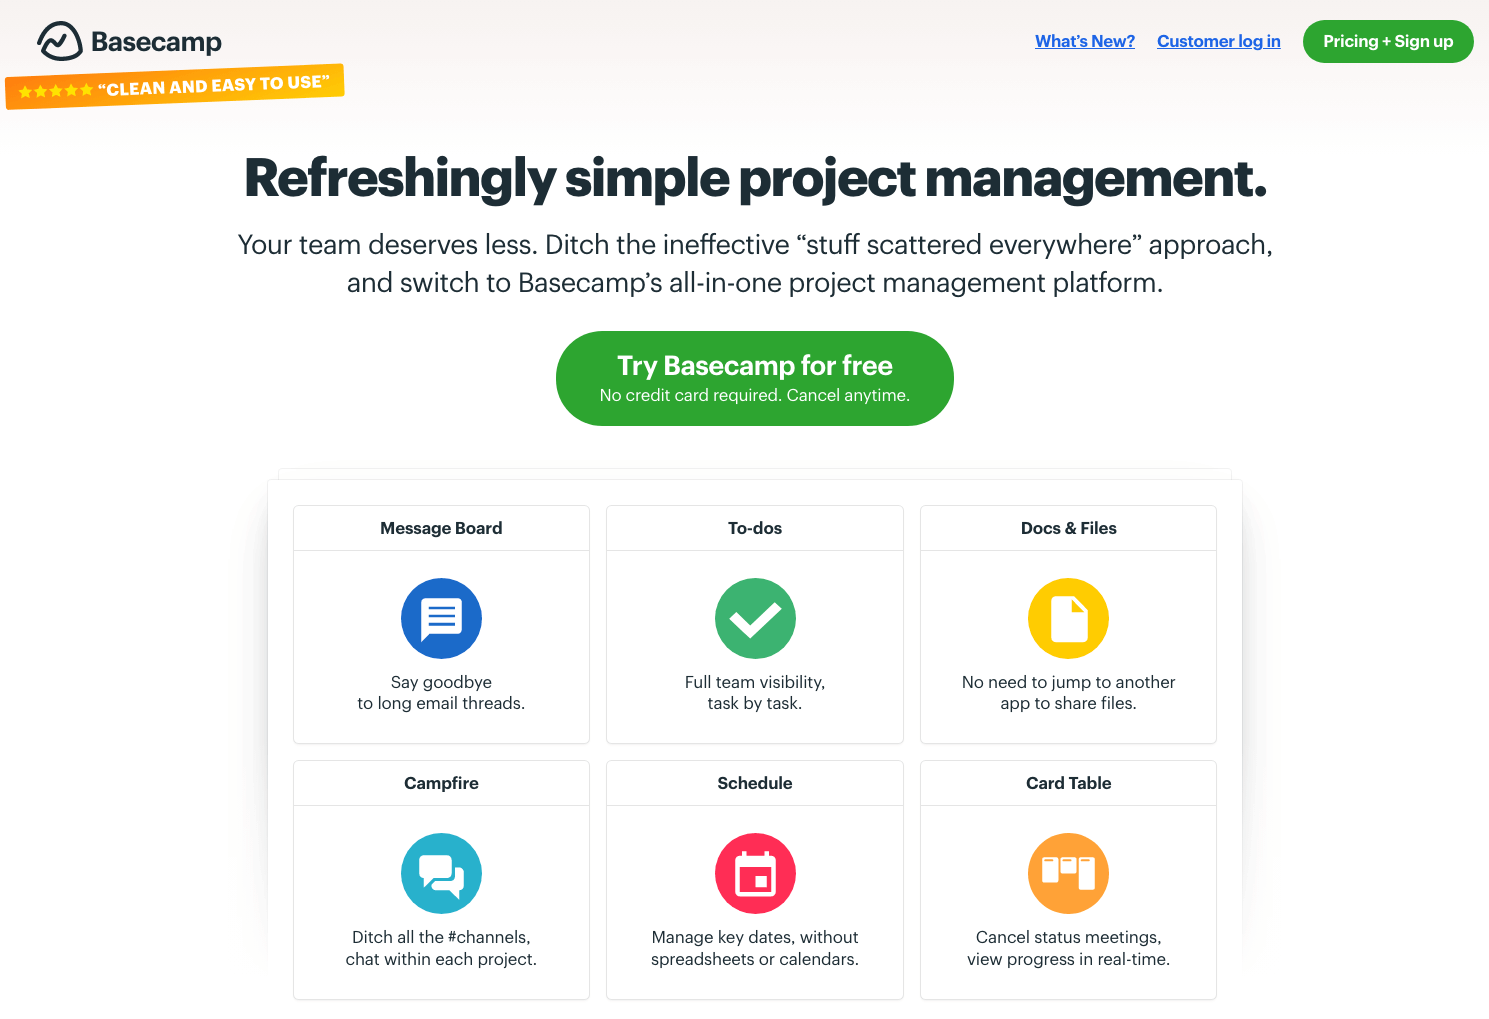Viewport: 1489px width, 1019px height.
Task: Click the Basecamp logo icon
Action: click(x=59, y=41)
